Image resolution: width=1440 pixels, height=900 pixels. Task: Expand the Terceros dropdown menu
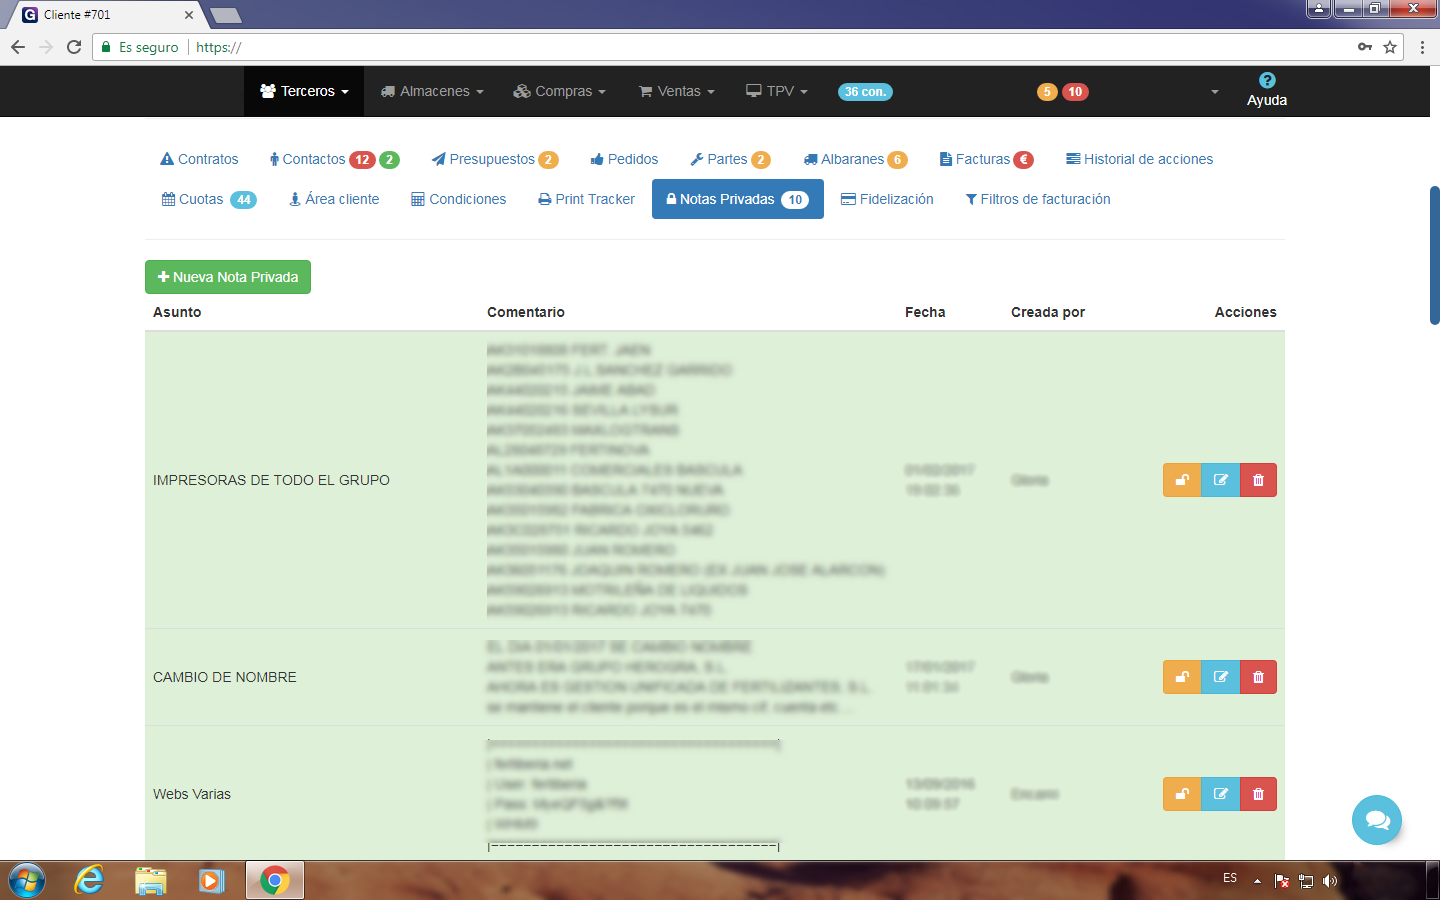coord(304,91)
